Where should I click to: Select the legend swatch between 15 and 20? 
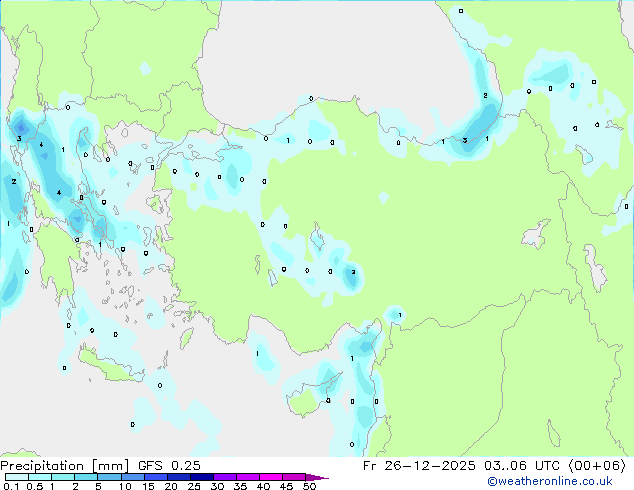pos(156,477)
